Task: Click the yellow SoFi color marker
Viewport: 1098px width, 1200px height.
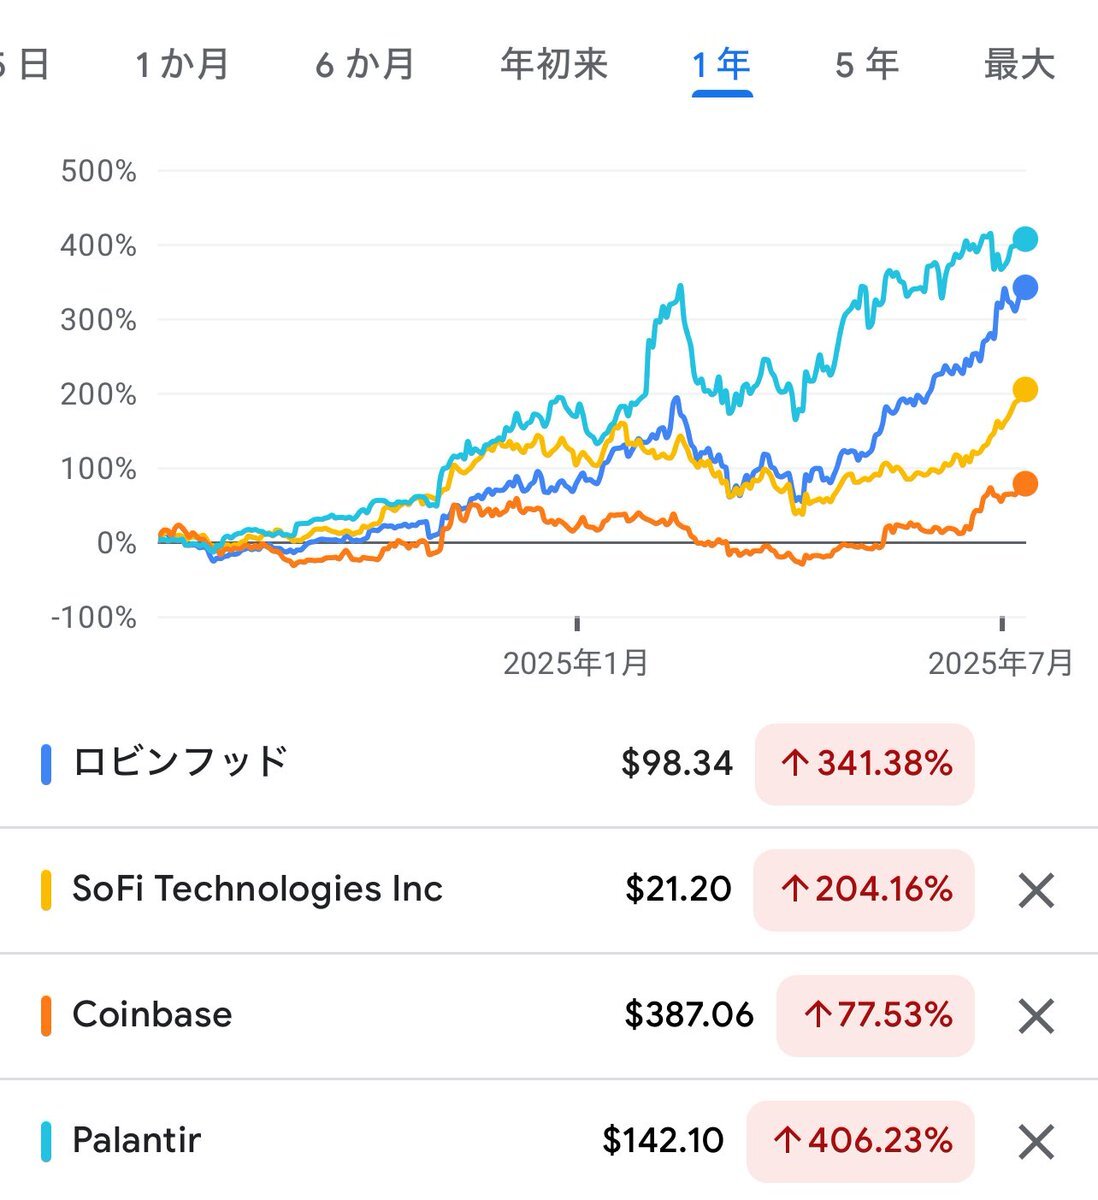Action: click(46, 890)
